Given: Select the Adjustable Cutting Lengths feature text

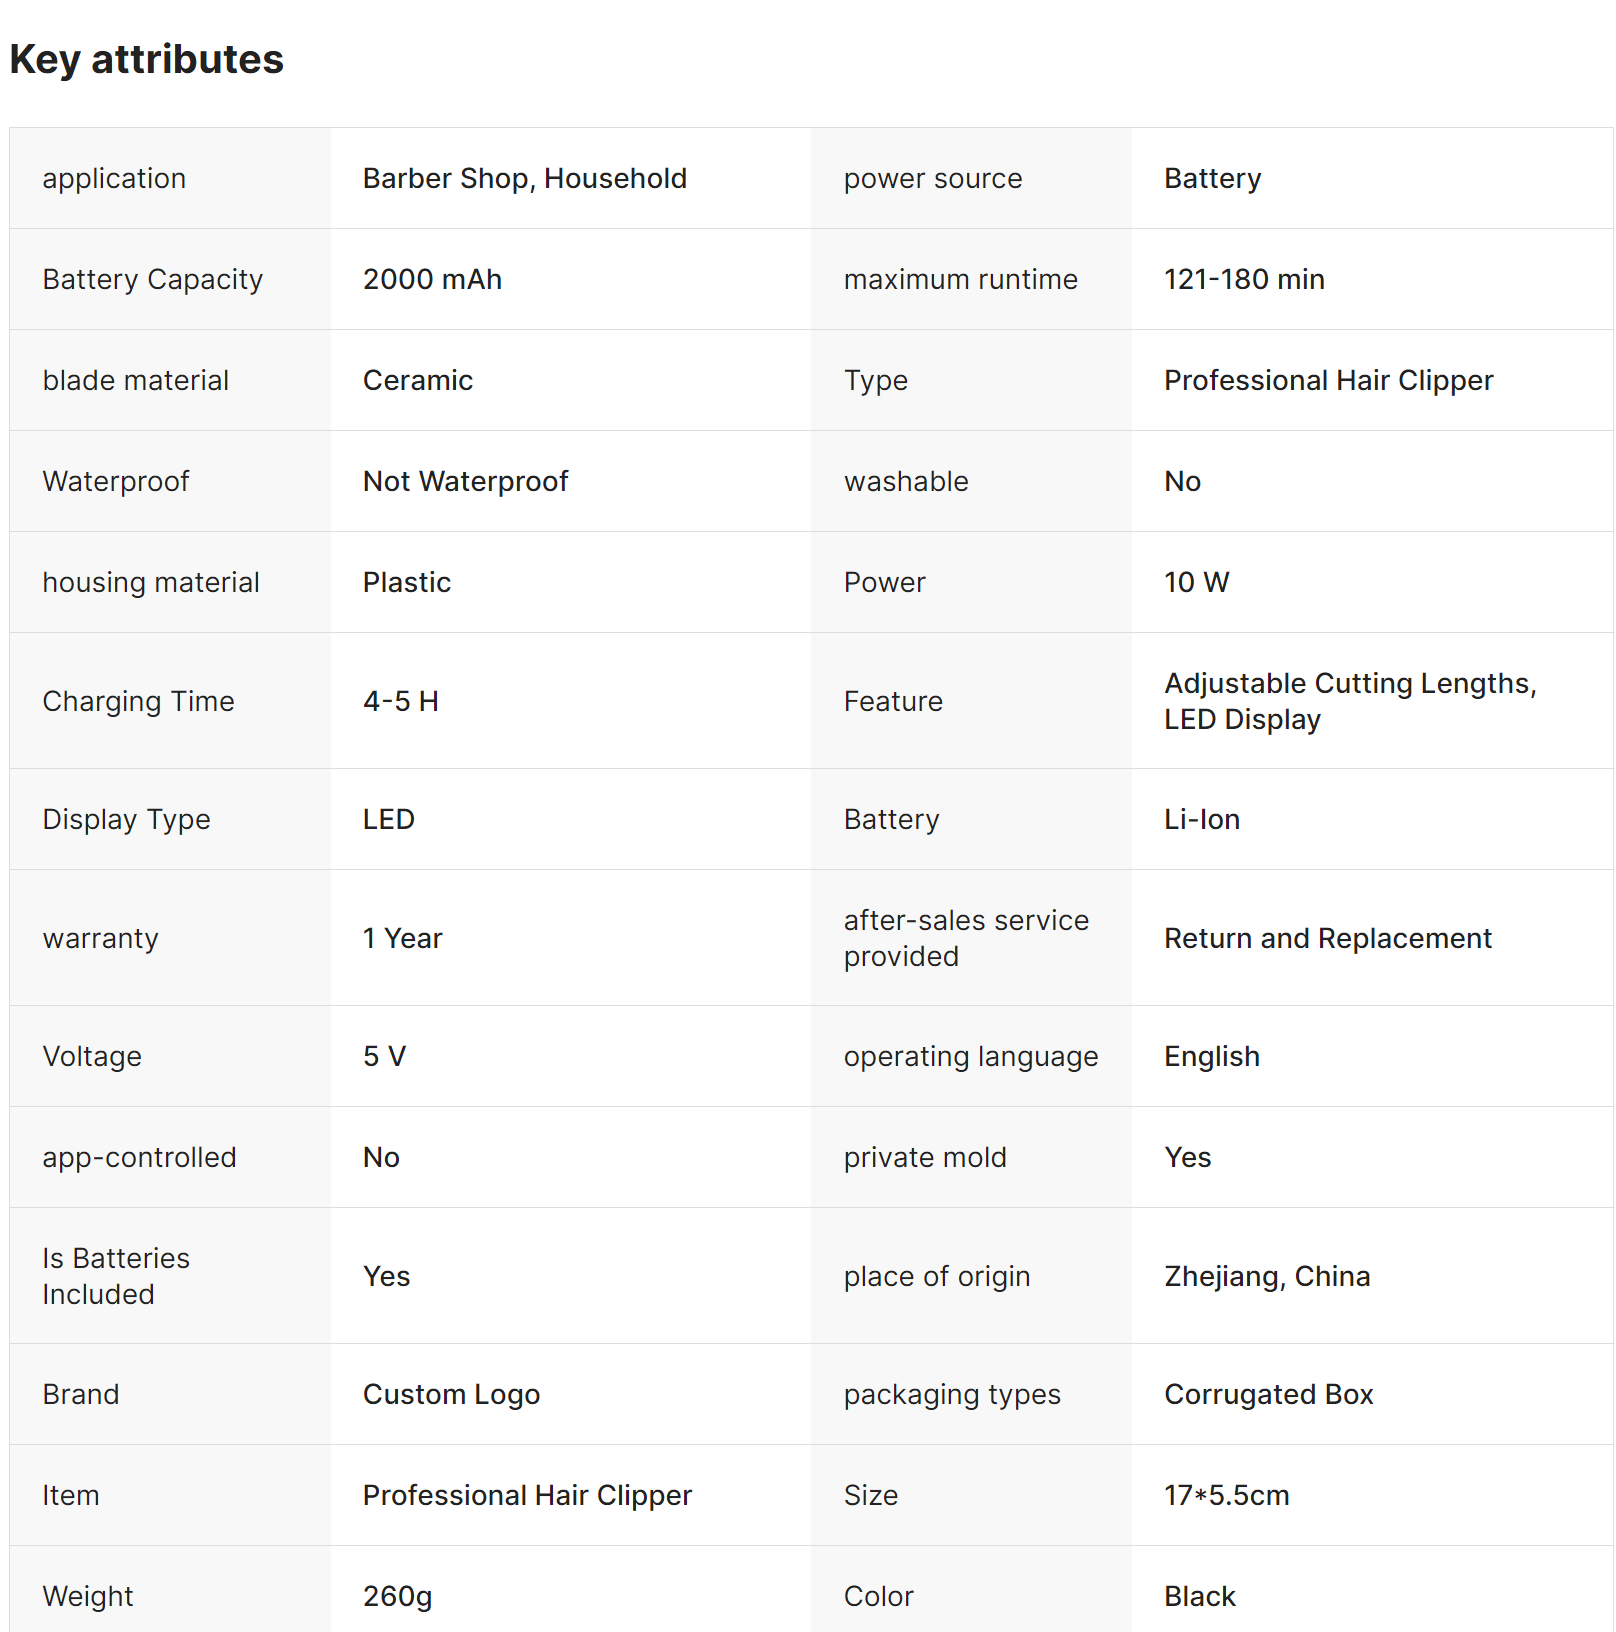Looking at the screenshot, I should [1349, 684].
